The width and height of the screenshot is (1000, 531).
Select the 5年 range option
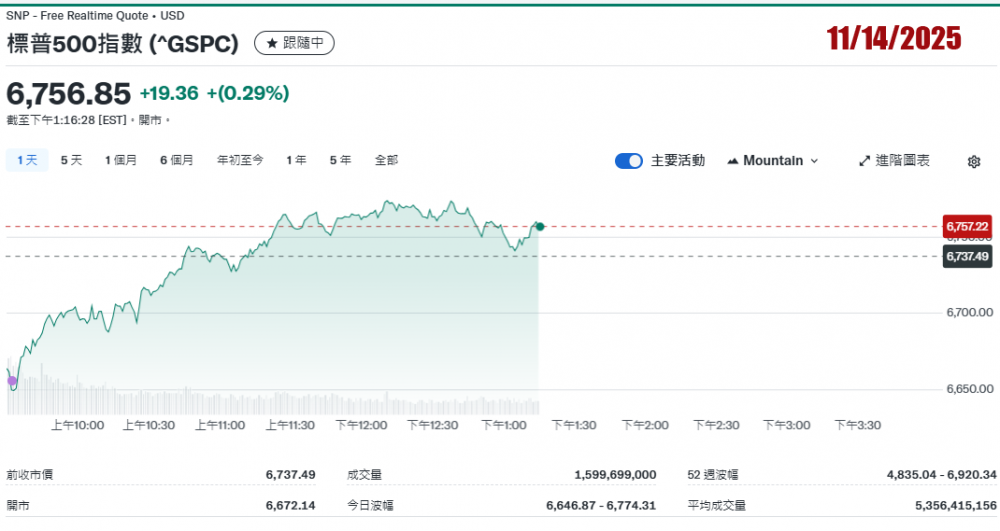[x=340, y=160]
